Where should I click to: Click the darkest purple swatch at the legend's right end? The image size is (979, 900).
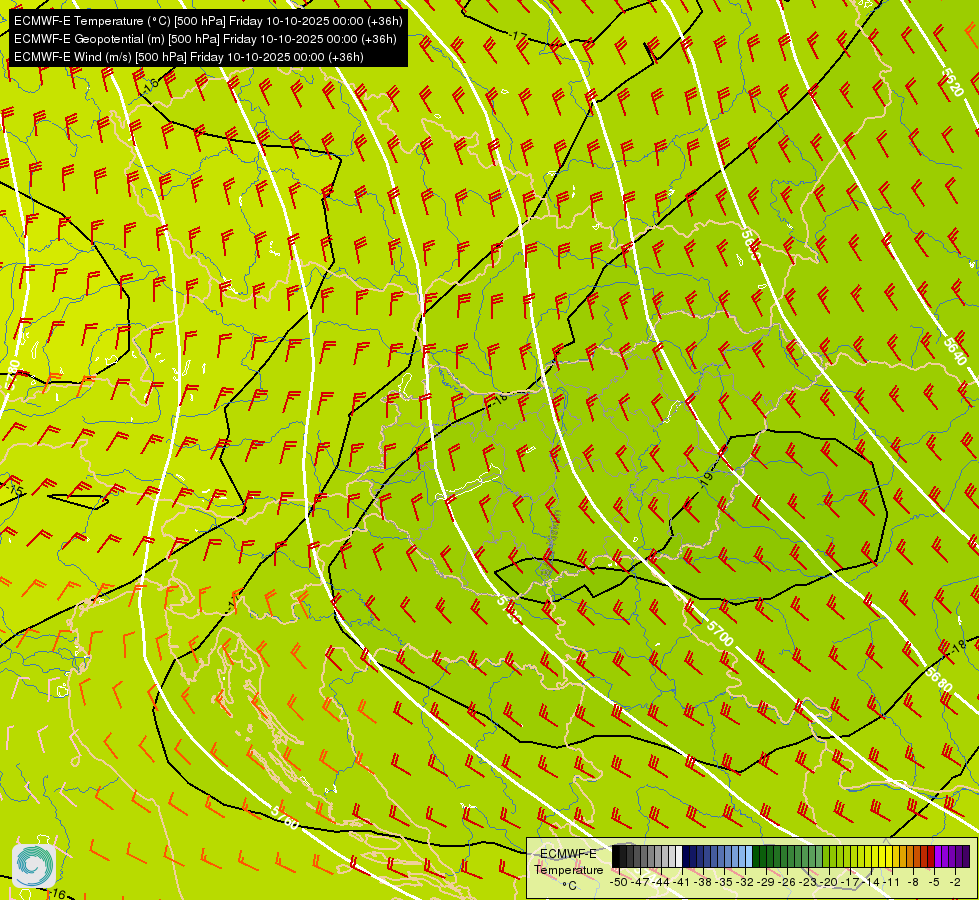tap(967, 856)
